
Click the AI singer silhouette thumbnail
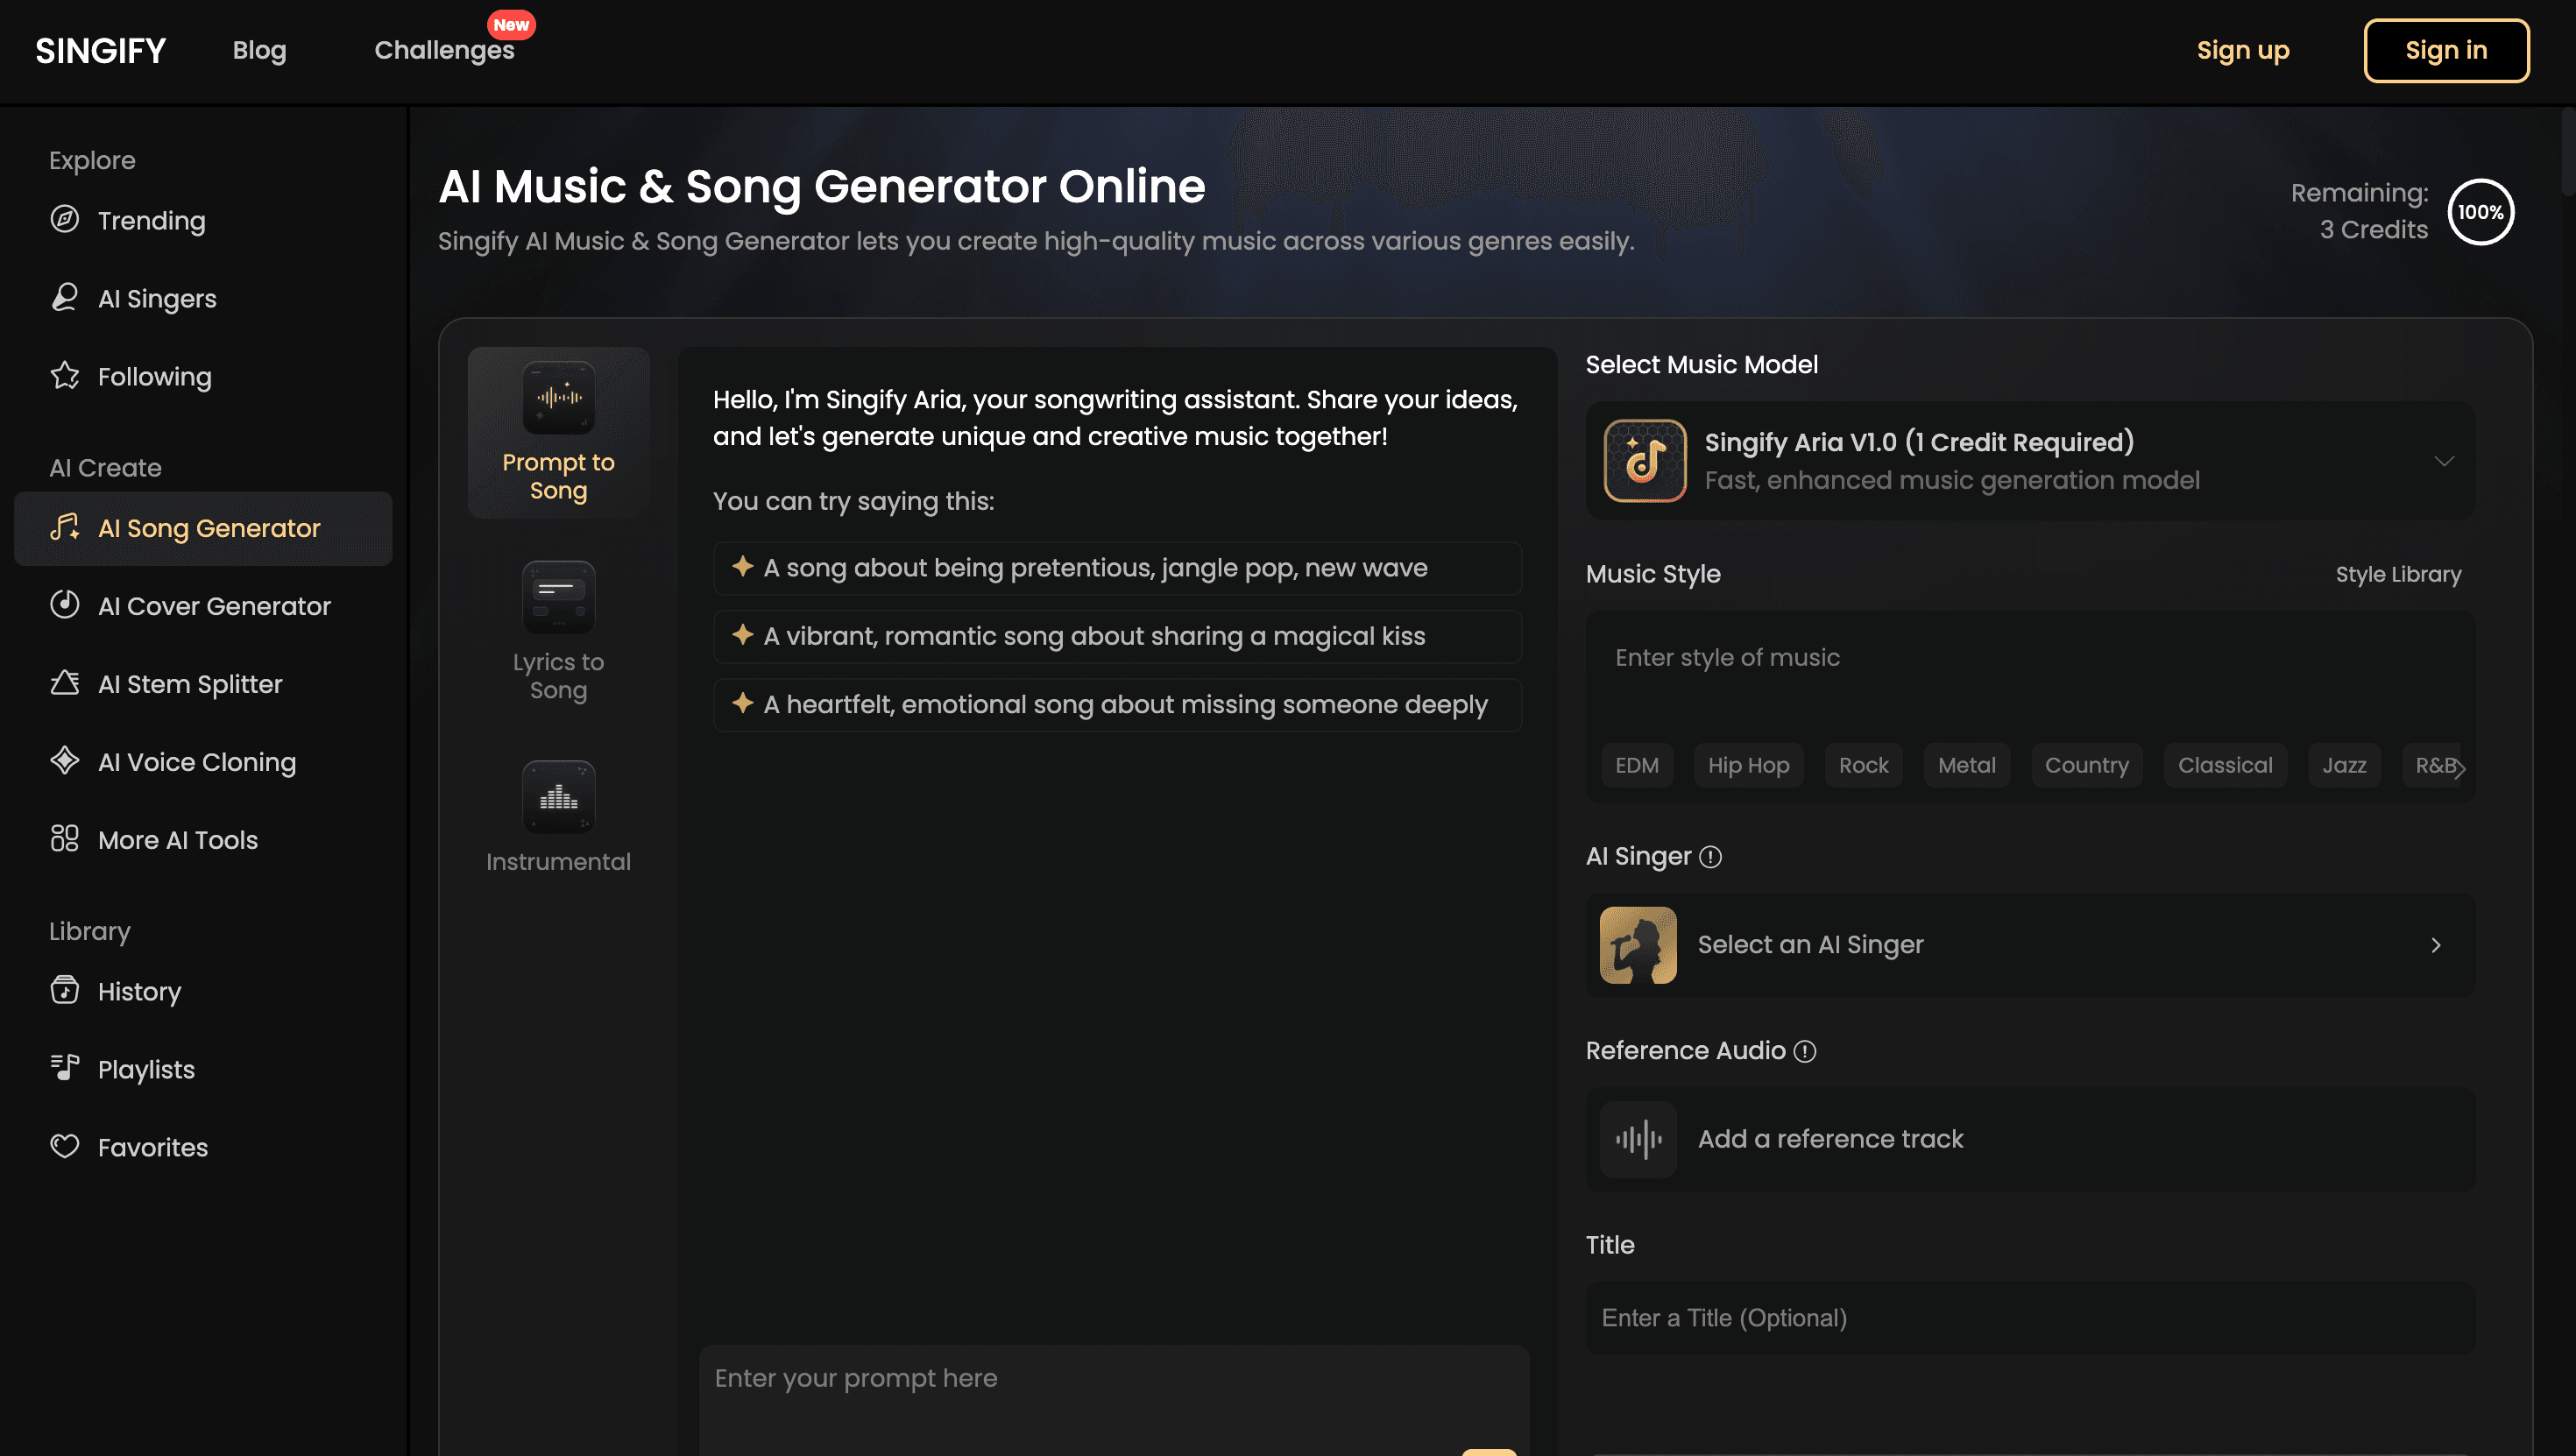coord(1638,945)
